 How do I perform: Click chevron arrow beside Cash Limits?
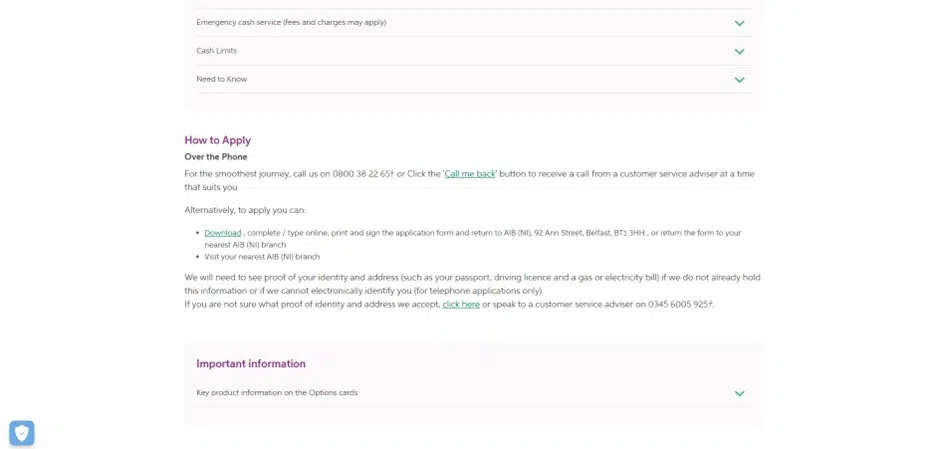[x=739, y=51]
